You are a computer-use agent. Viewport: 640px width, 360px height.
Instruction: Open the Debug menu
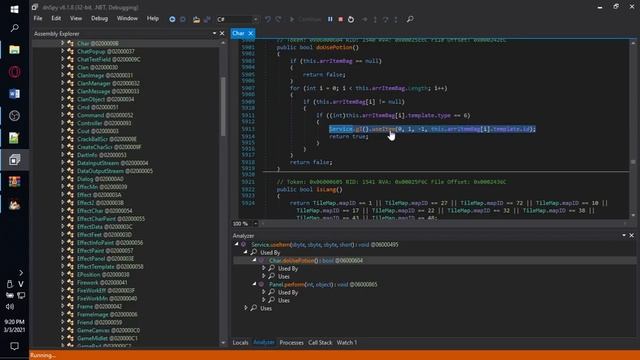[x=99, y=19]
